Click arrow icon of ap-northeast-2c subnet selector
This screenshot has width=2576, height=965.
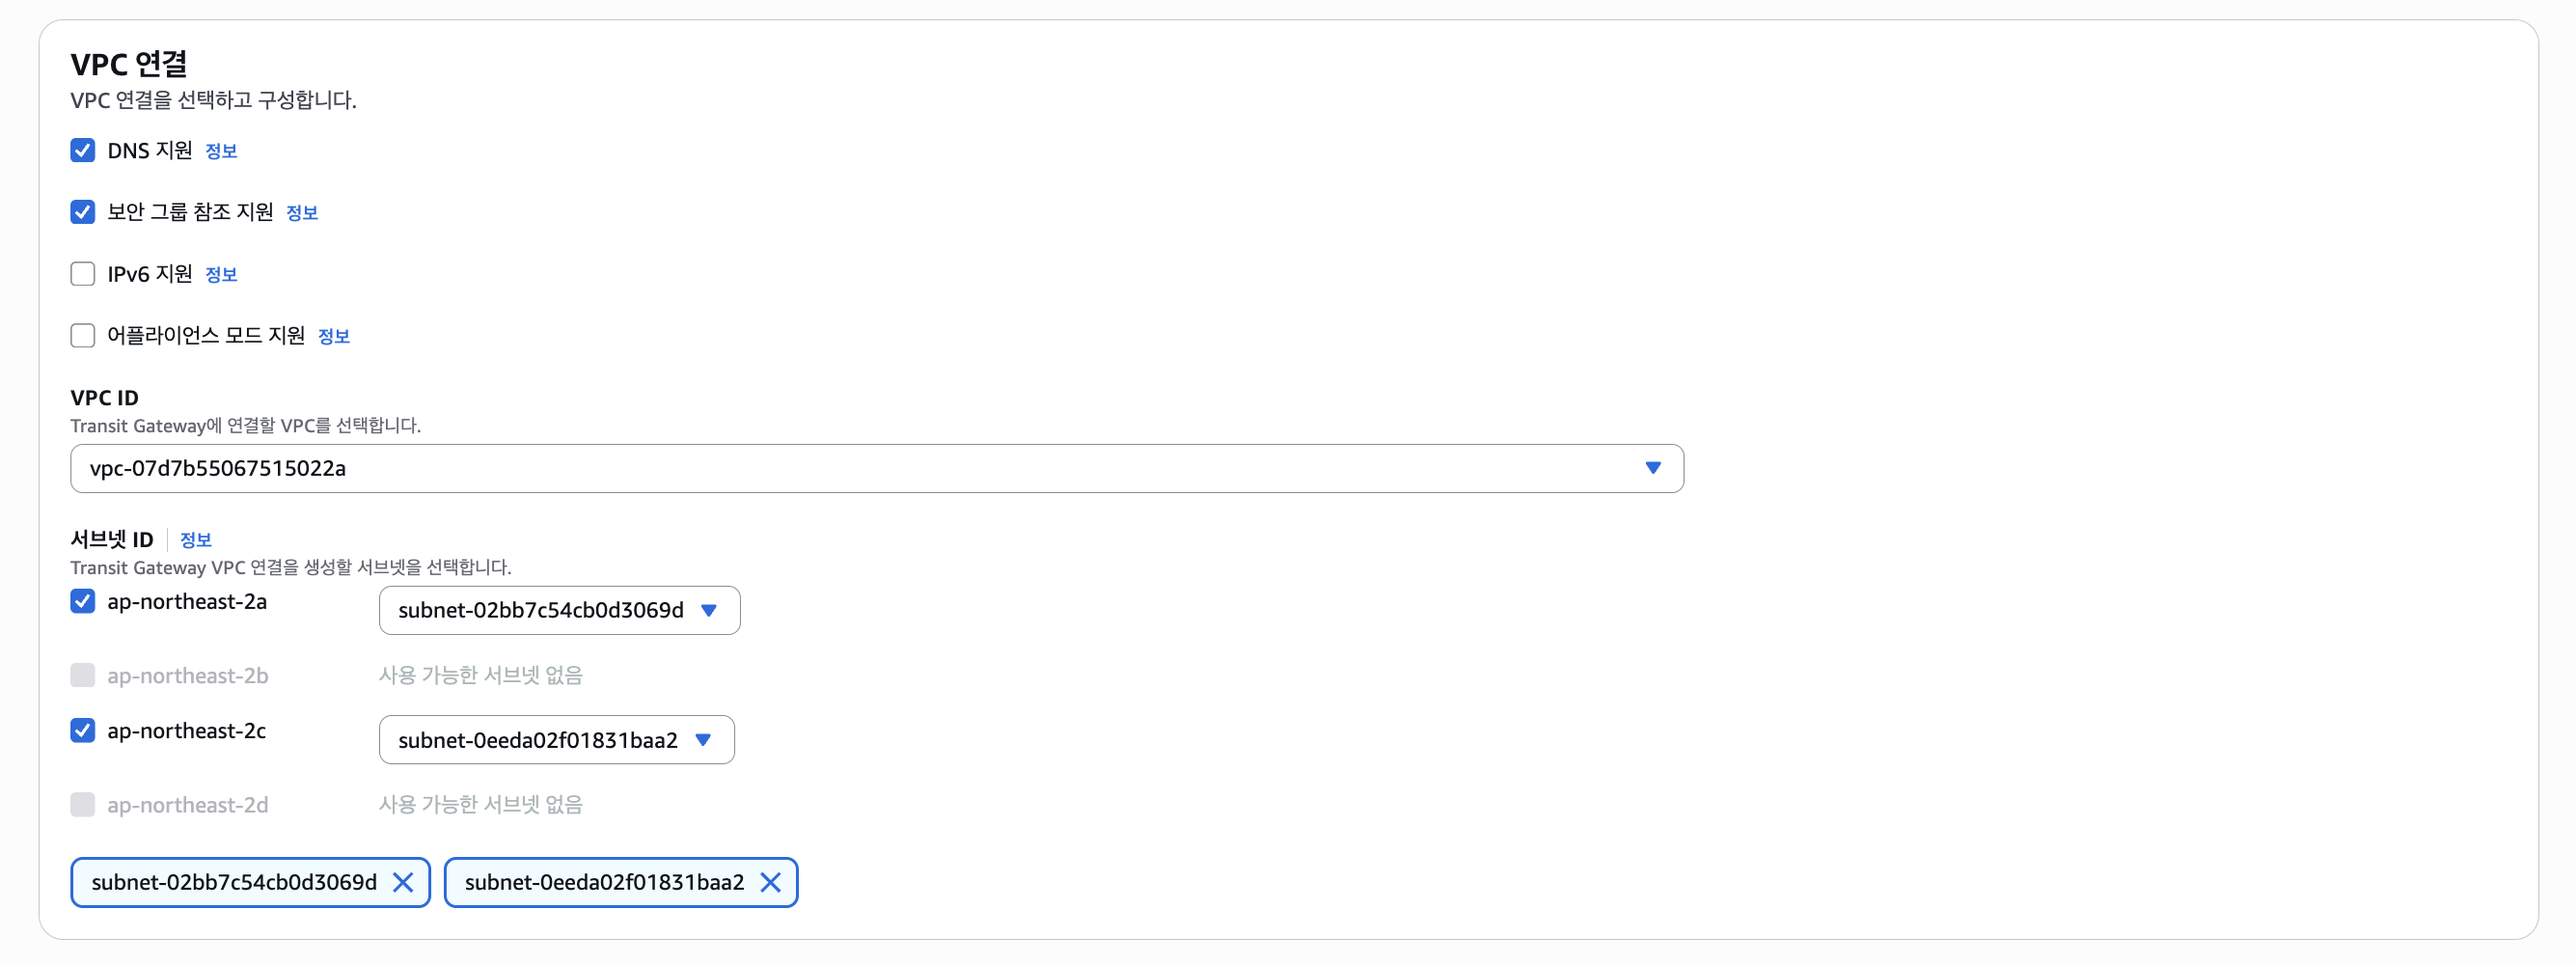coord(703,740)
